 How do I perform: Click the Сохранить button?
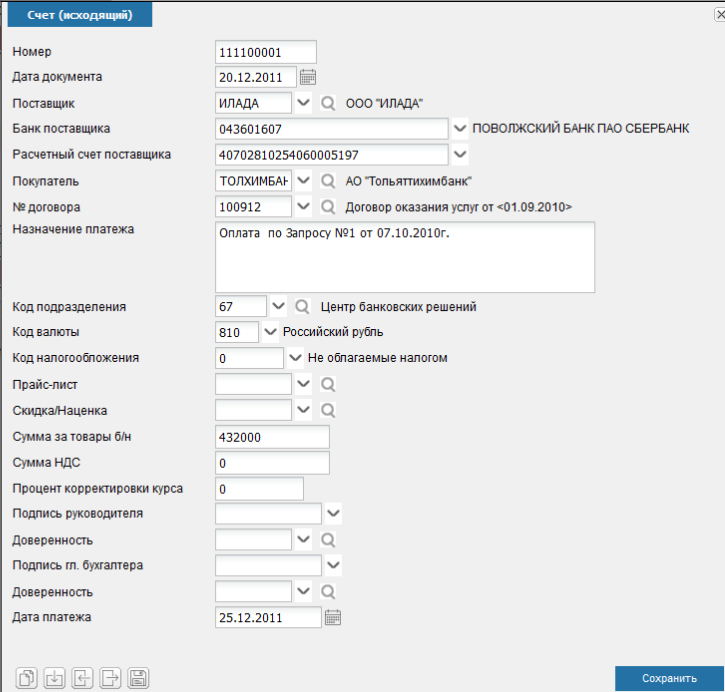click(x=669, y=679)
